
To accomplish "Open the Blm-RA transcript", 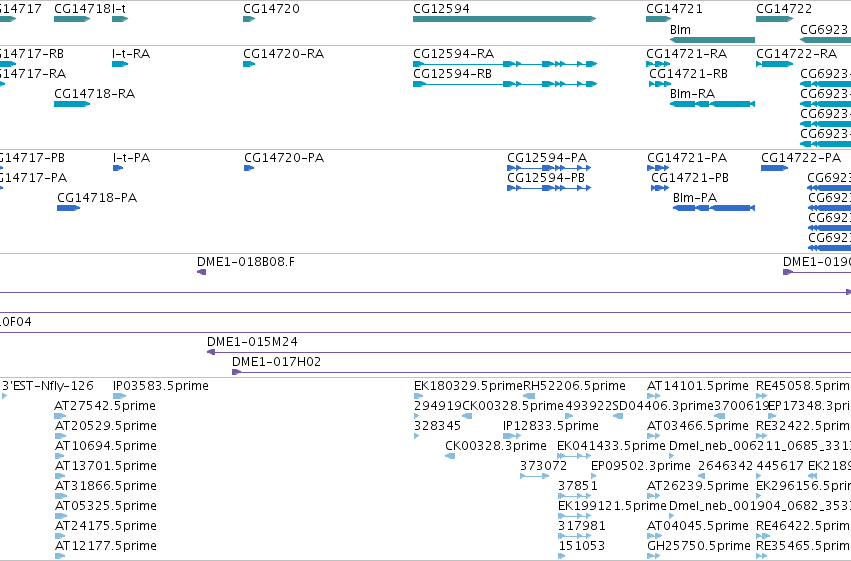I will click(712, 104).
